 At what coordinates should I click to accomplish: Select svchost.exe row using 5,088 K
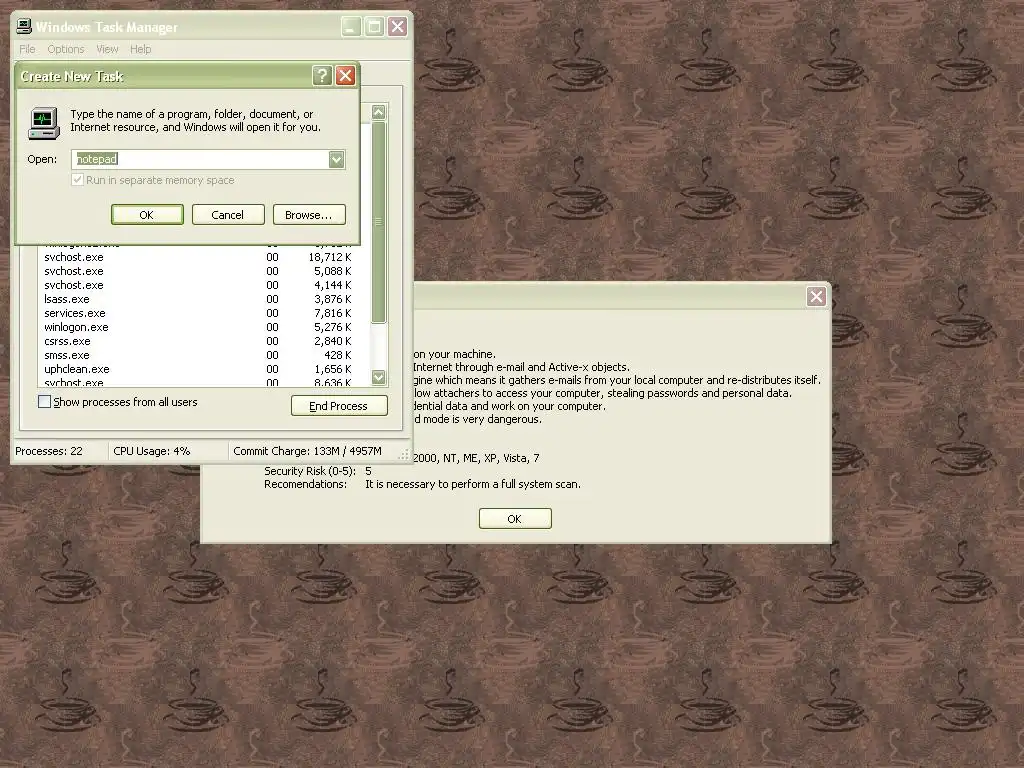[x=204, y=271]
